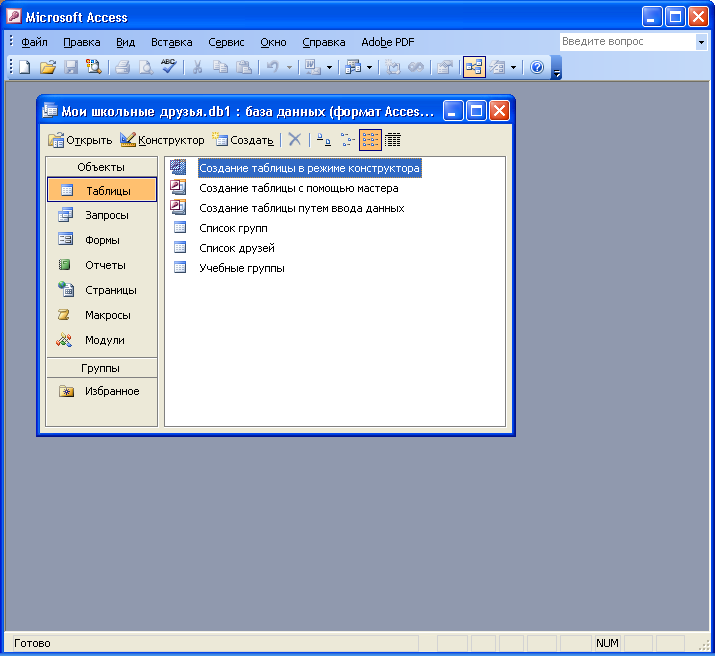Viewport: 715px width, 656px height.
Task: Click the Analyze icon
Action: (353, 67)
